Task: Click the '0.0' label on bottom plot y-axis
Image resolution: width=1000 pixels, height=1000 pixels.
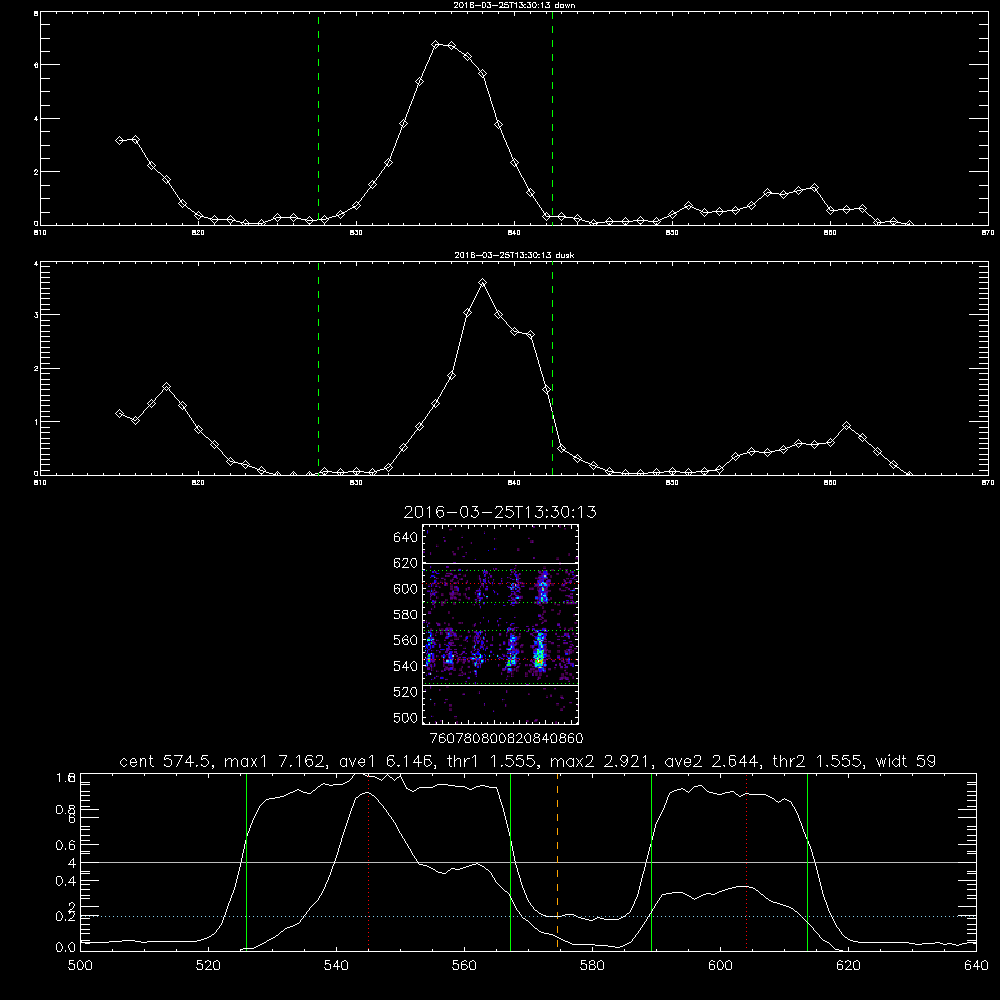Action: [66, 948]
